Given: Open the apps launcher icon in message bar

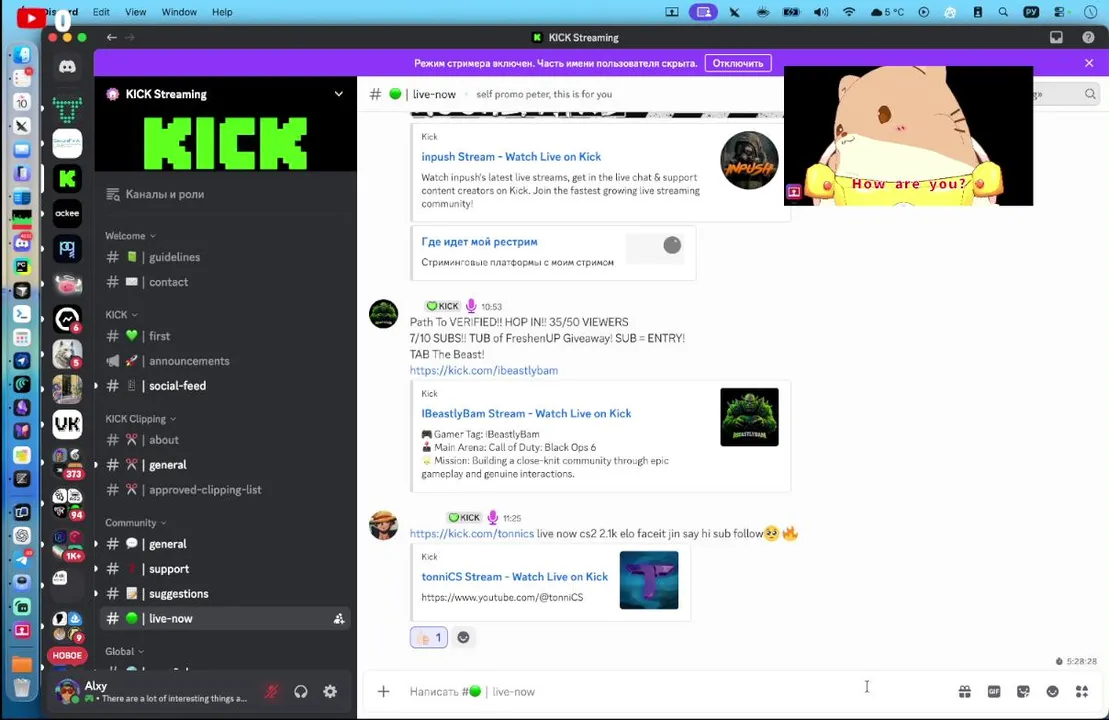Looking at the screenshot, I should [x=1081, y=691].
